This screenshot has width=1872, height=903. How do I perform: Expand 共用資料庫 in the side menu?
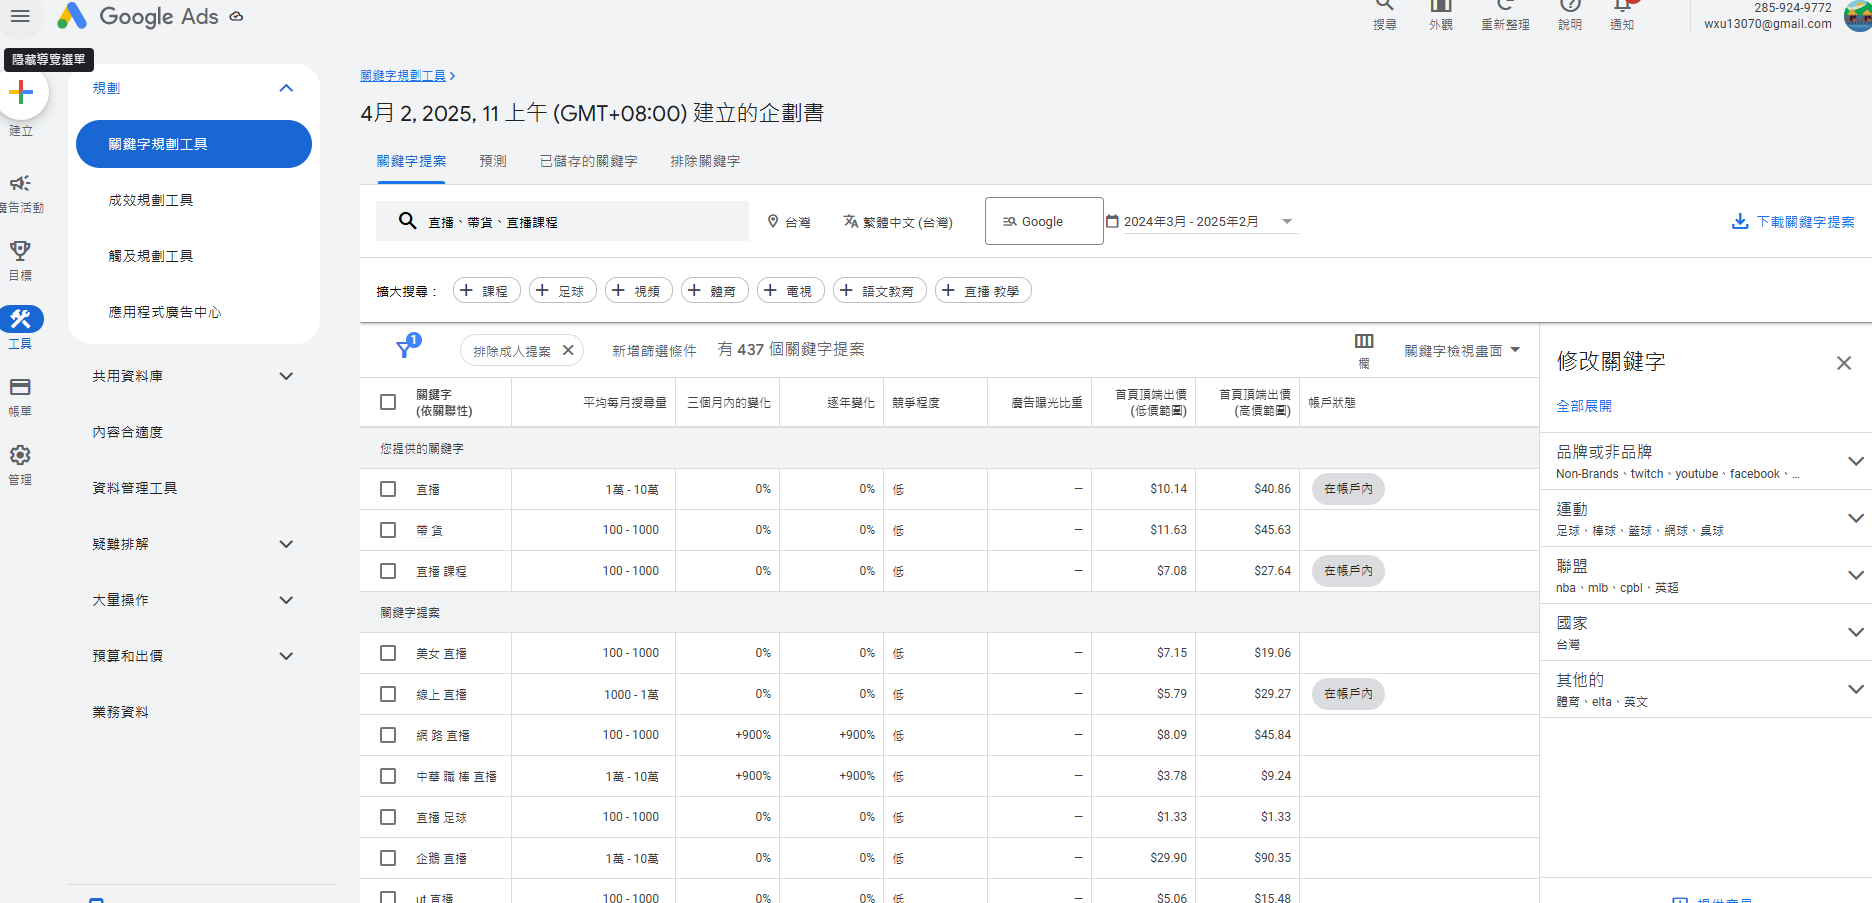pos(286,376)
